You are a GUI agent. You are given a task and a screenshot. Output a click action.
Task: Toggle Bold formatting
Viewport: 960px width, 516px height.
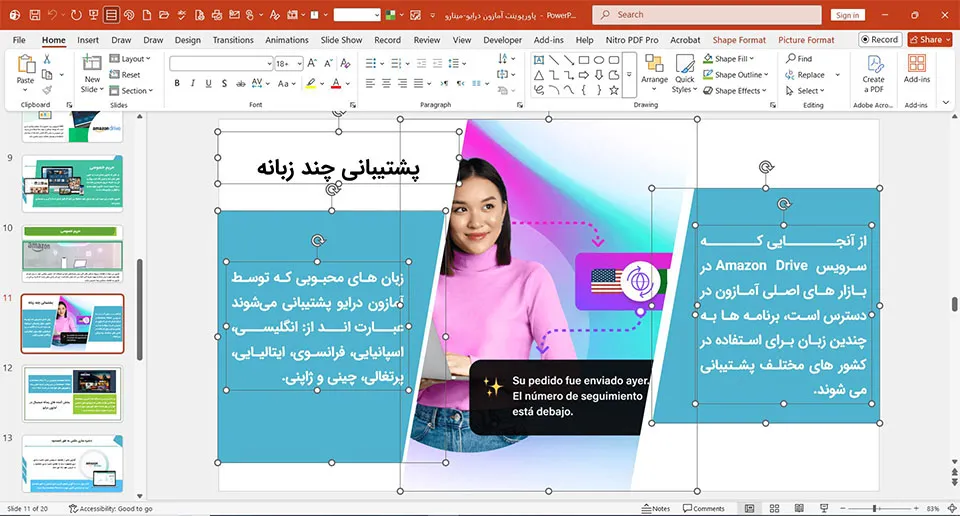177,83
